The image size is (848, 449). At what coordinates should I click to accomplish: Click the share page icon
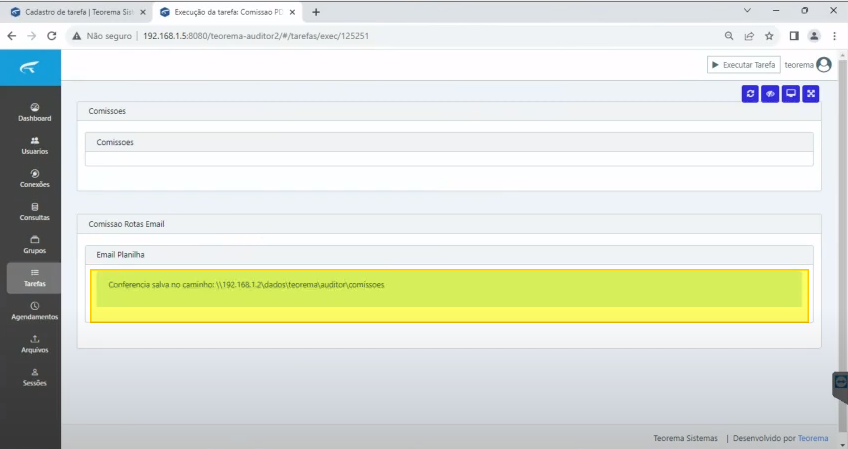pos(749,36)
